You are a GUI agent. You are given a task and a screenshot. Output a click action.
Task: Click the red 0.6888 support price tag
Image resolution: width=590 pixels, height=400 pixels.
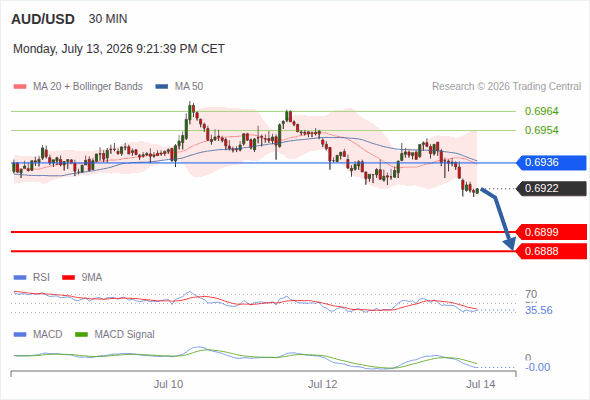coord(551,251)
